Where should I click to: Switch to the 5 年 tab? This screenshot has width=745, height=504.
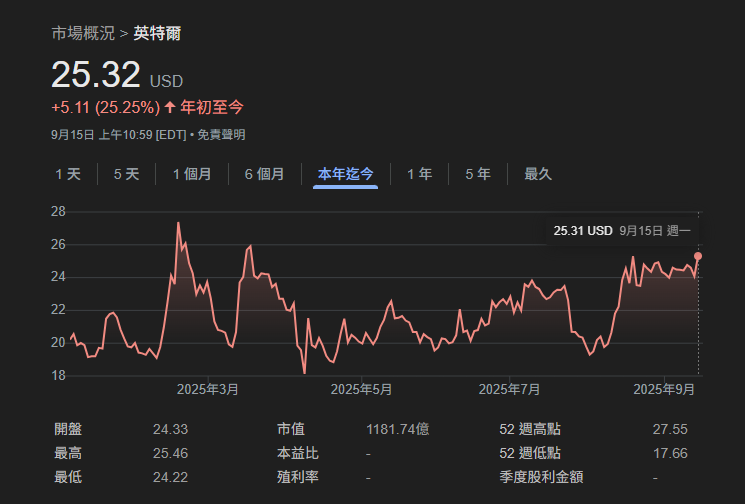tap(478, 174)
